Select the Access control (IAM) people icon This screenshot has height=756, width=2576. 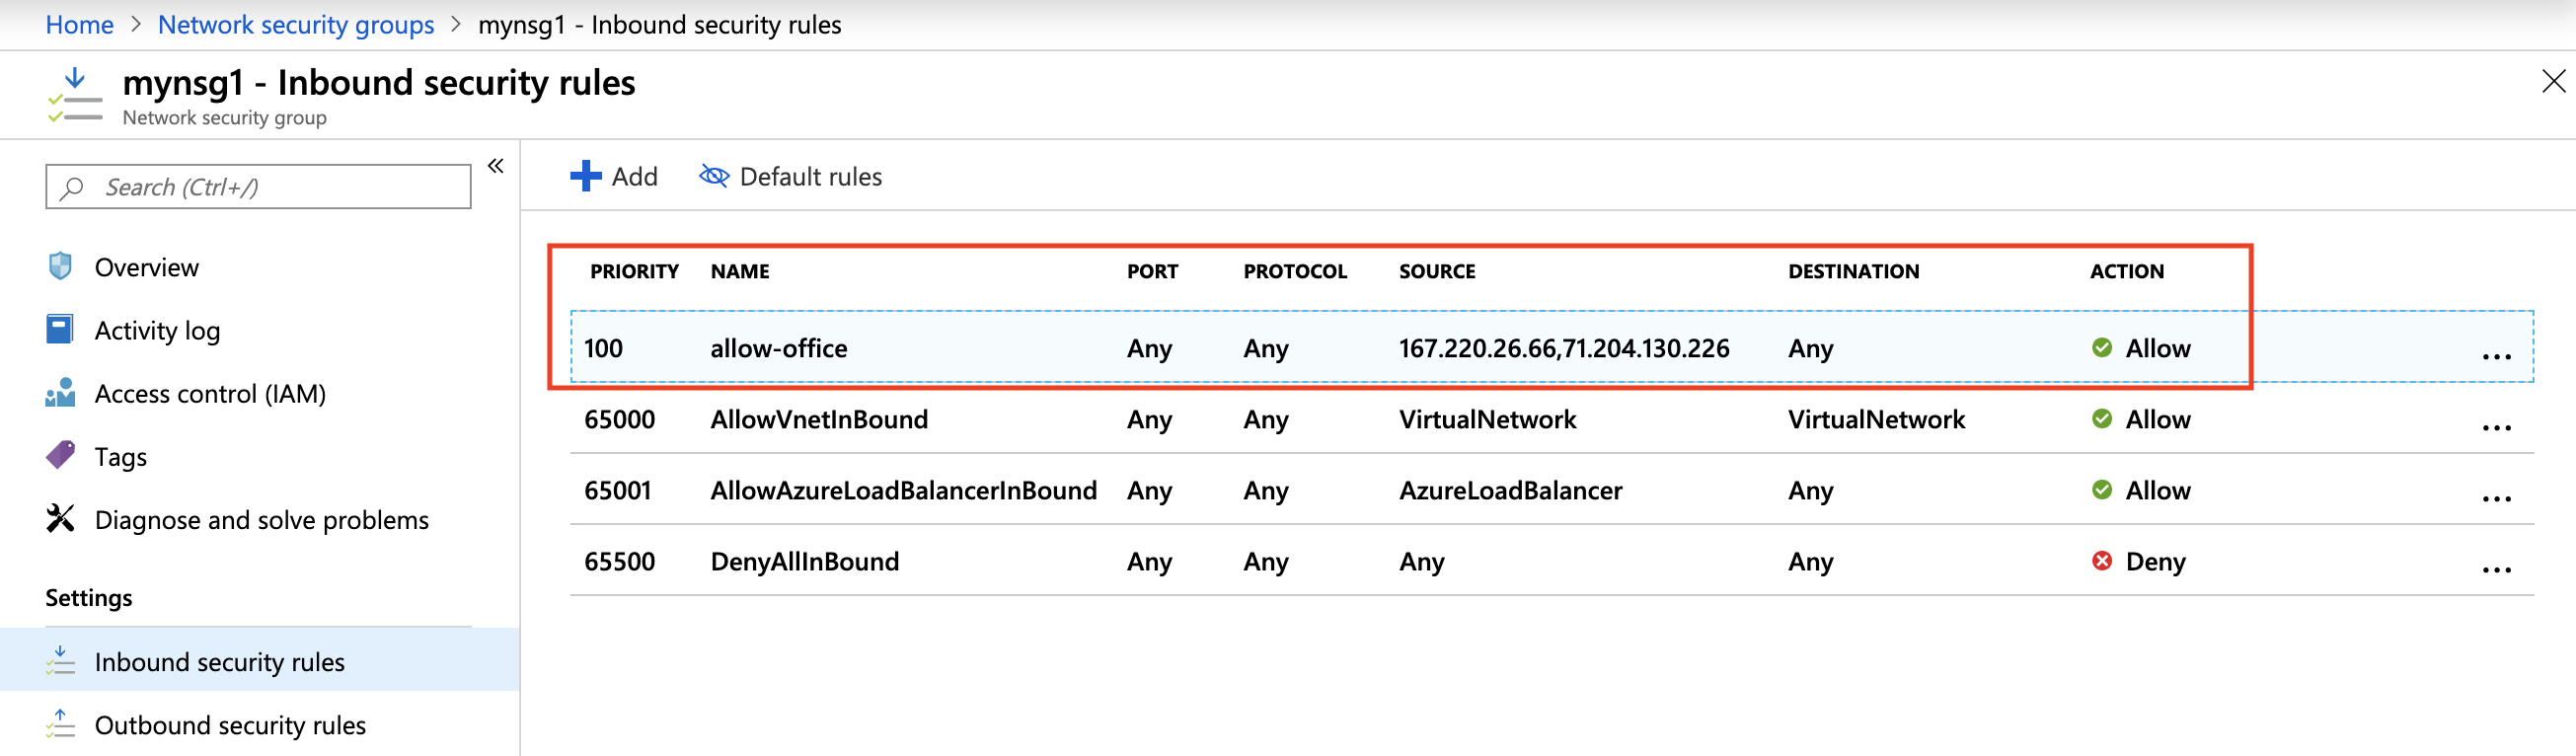point(60,392)
